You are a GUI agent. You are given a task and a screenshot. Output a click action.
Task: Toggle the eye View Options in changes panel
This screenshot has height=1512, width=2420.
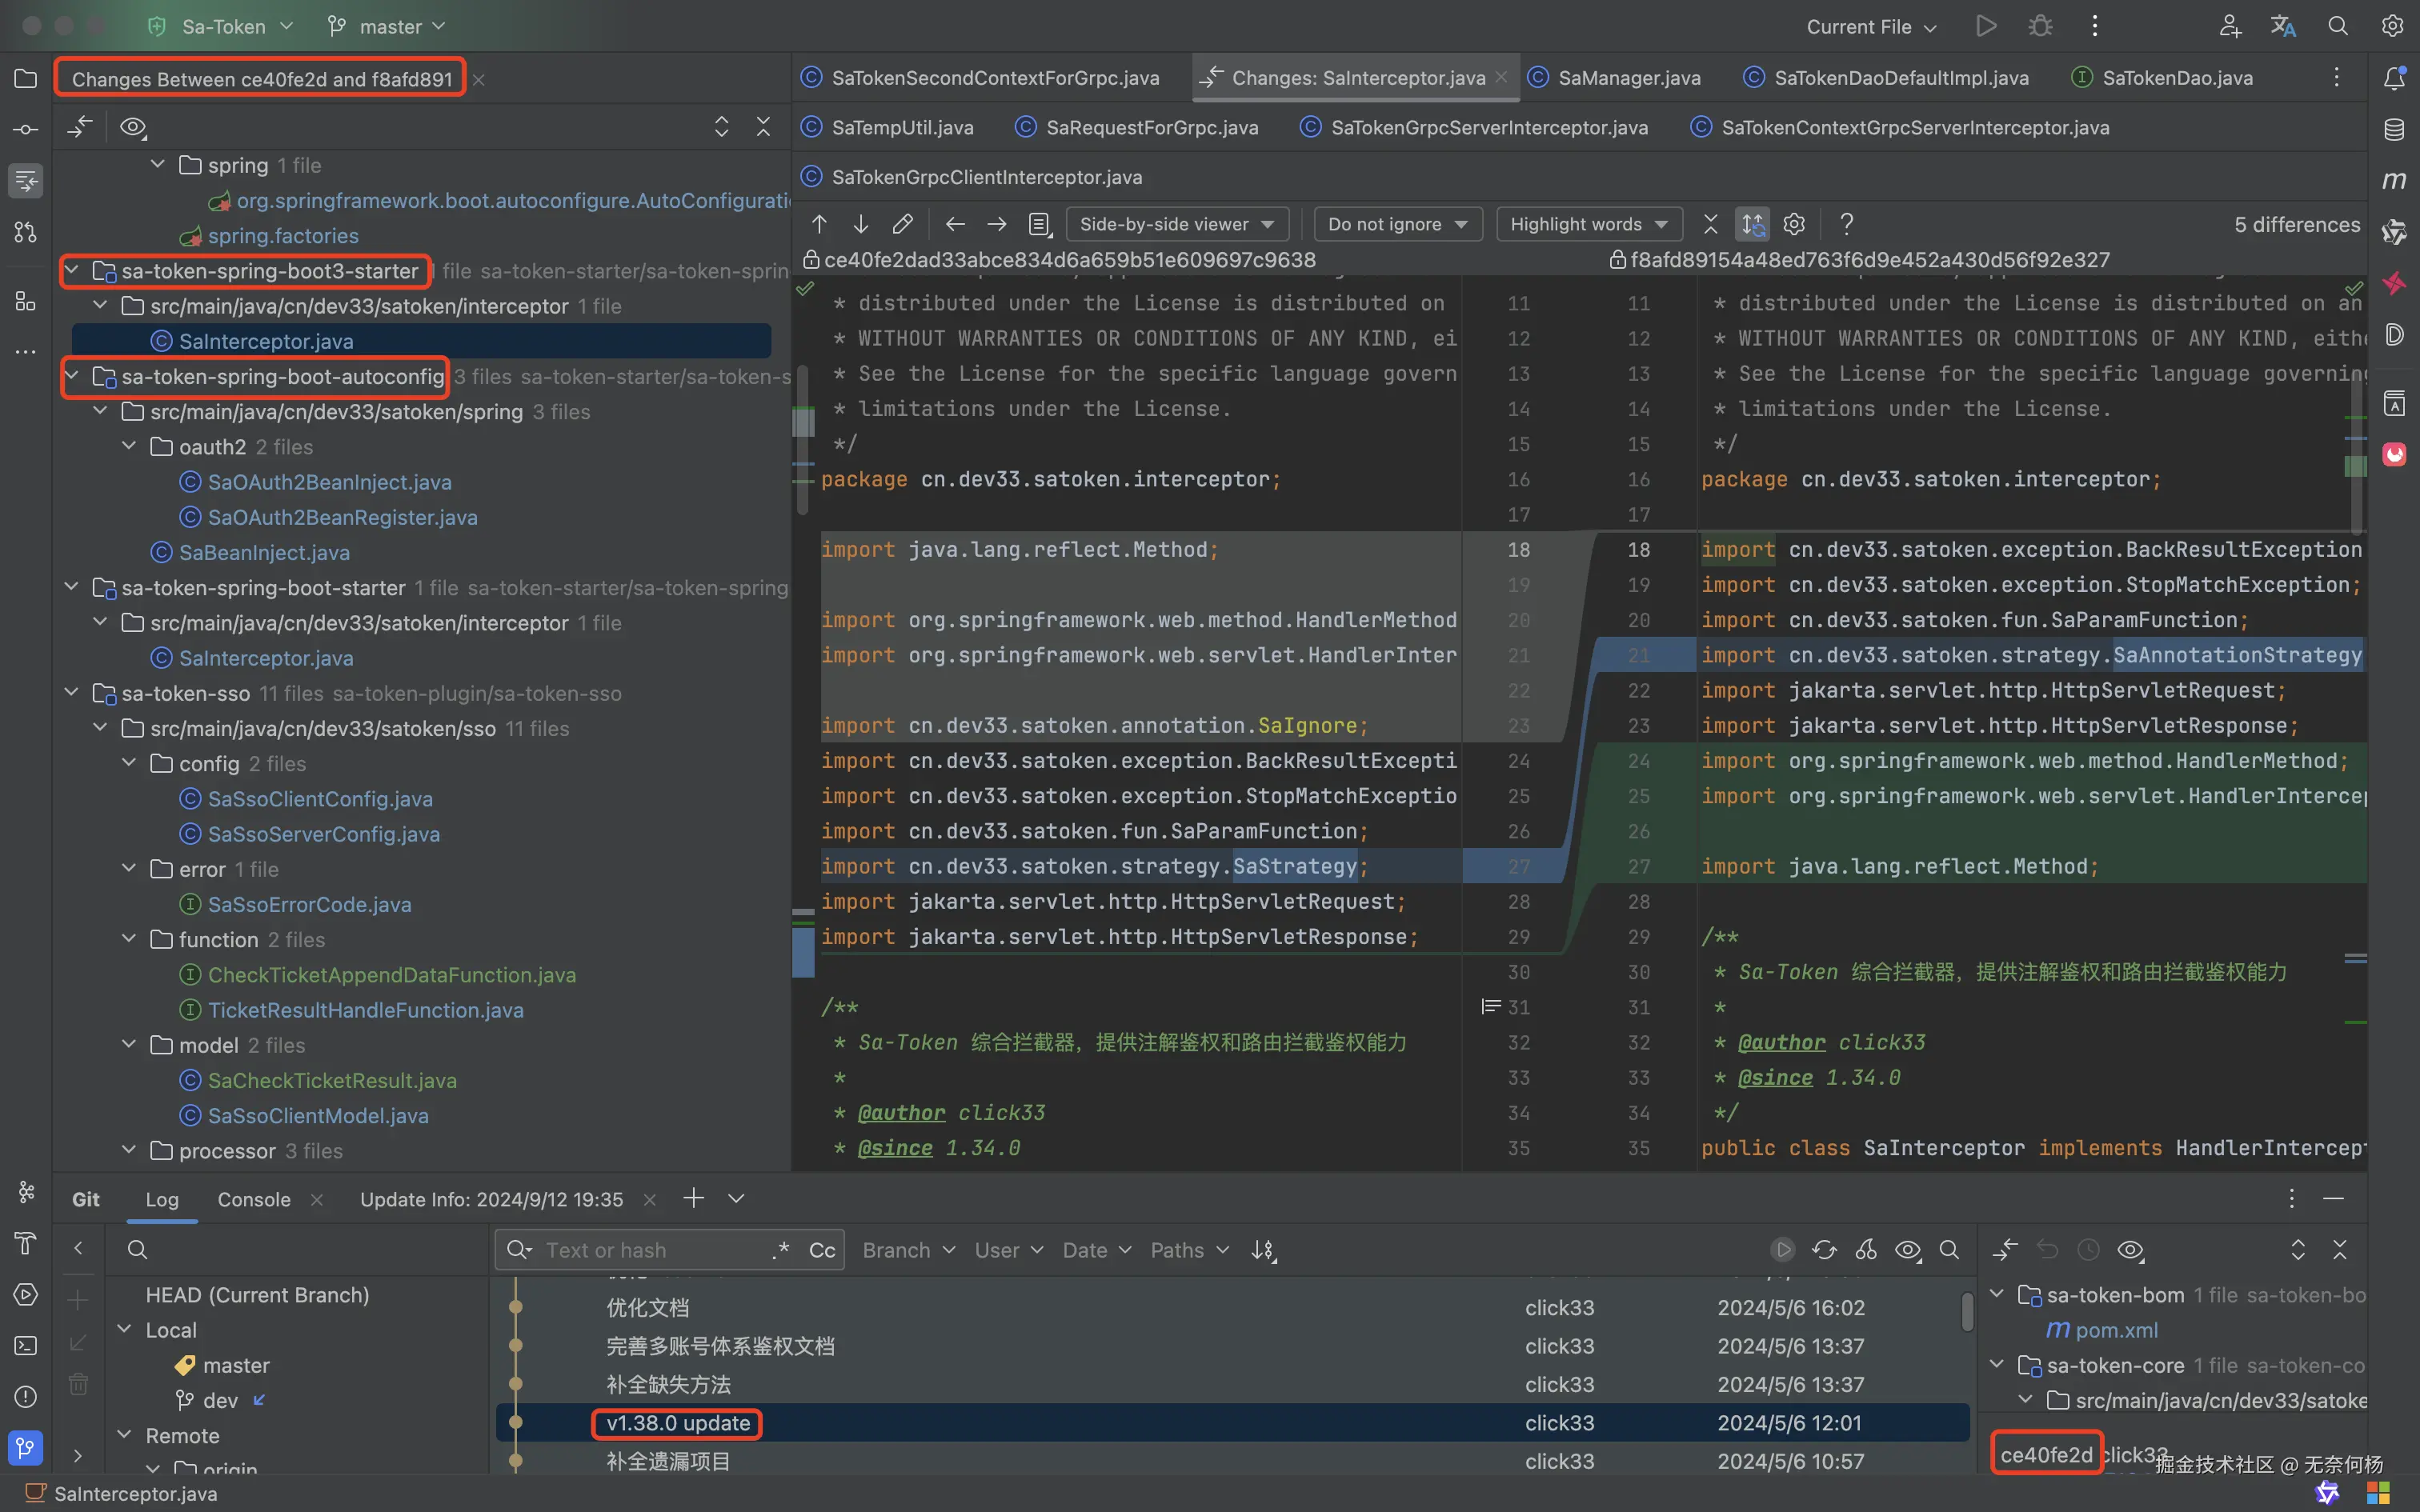[133, 127]
